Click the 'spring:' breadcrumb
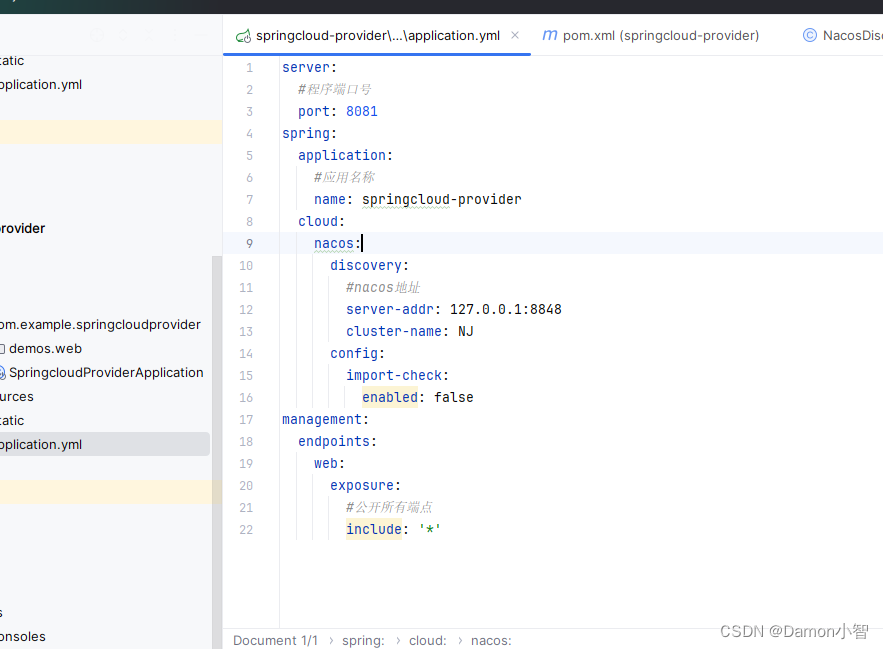 pyautogui.click(x=363, y=641)
